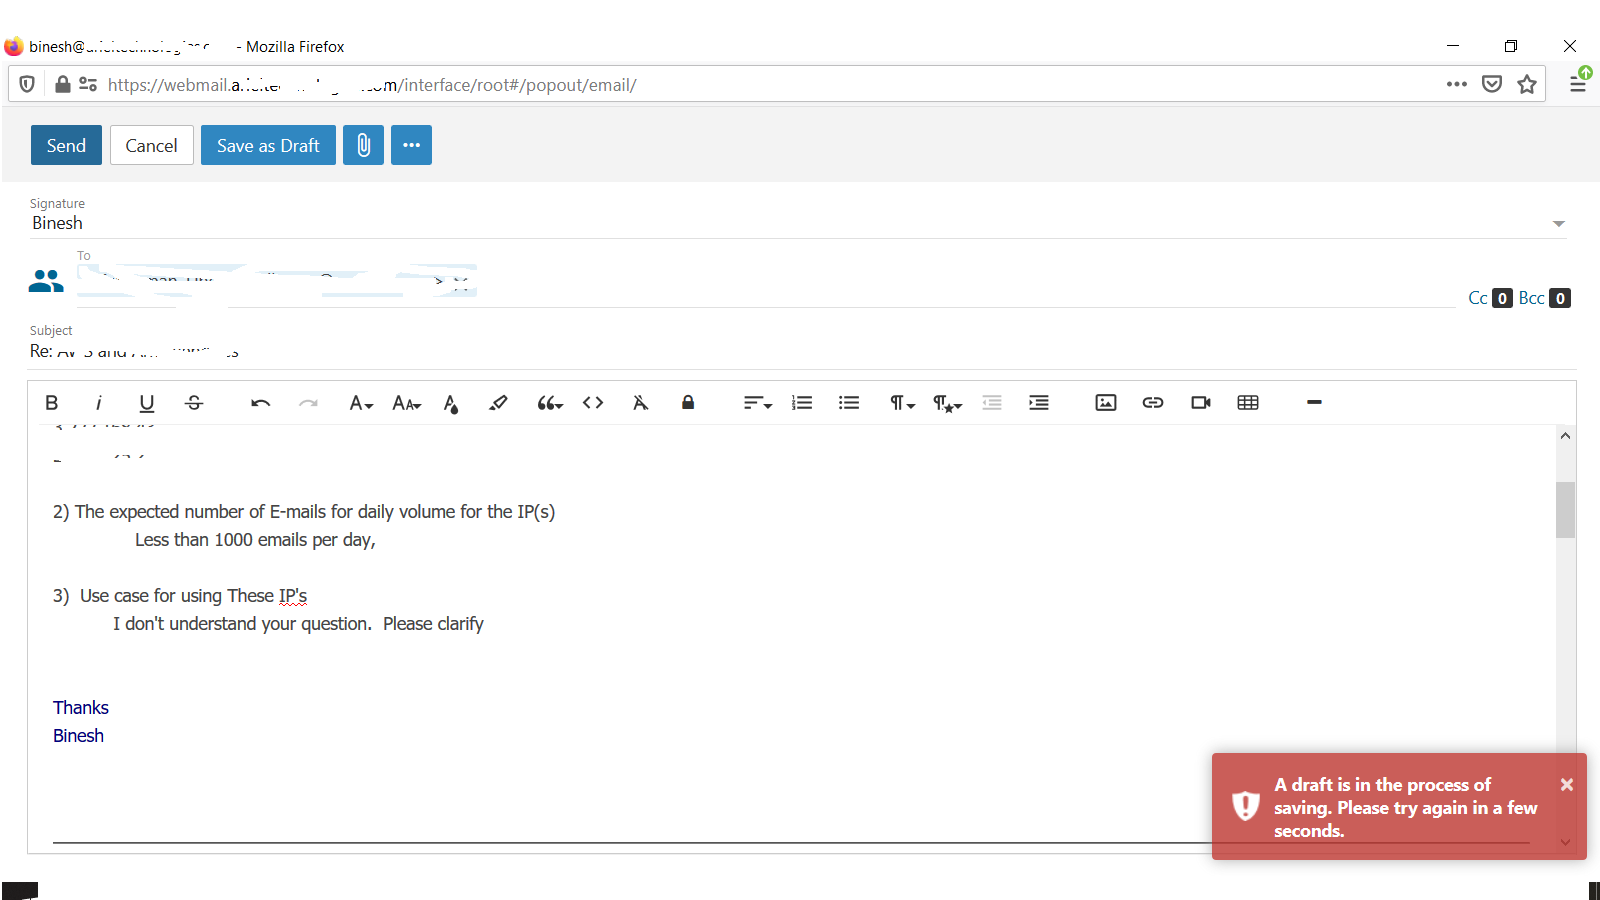Pick a text color from the toolbar
The image size is (1600, 900).
coord(451,403)
